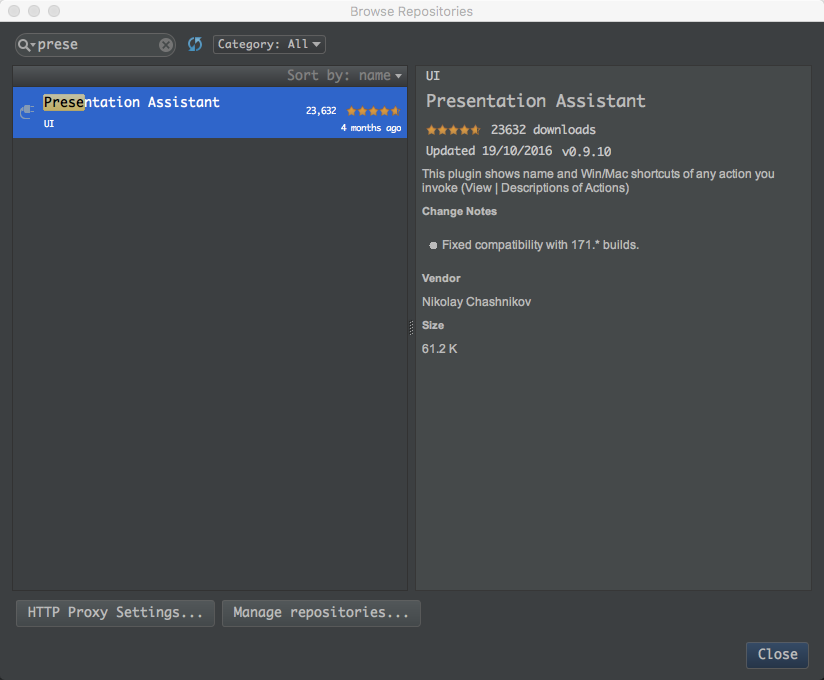
Task: Click the 'Presentation Assistant' title in details panel
Action: coord(535,101)
